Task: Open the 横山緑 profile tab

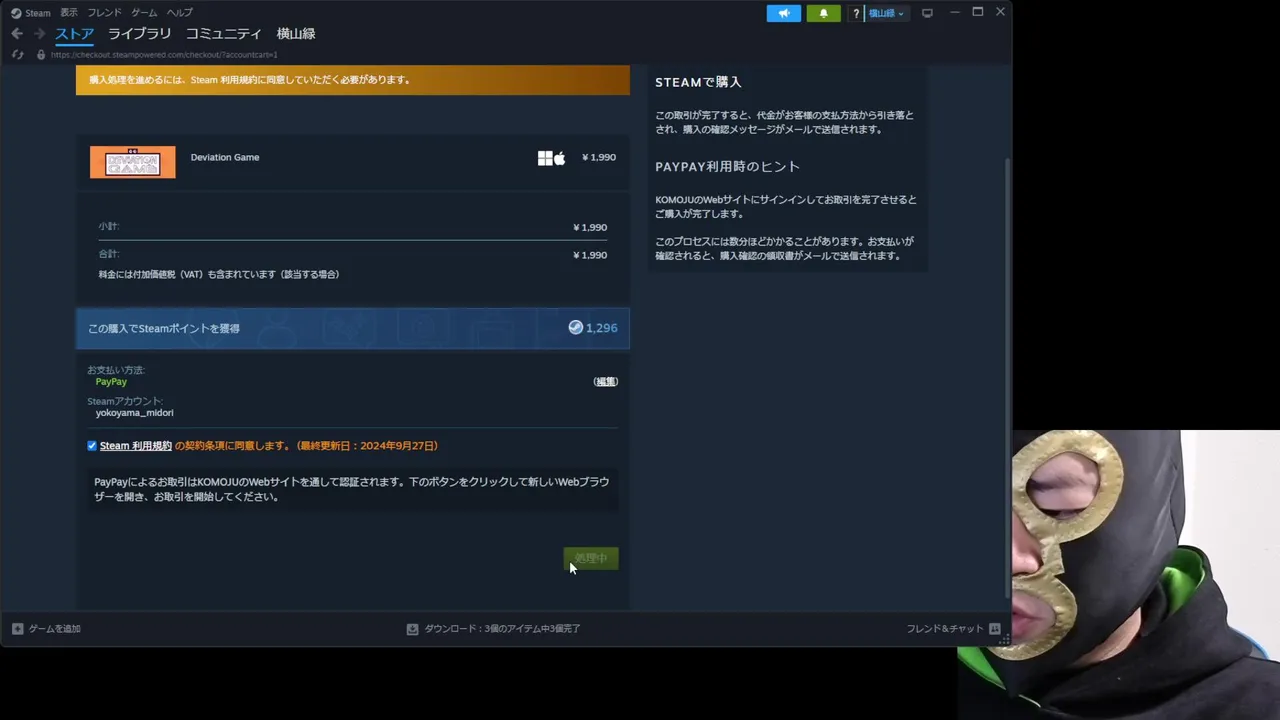Action: click(296, 34)
